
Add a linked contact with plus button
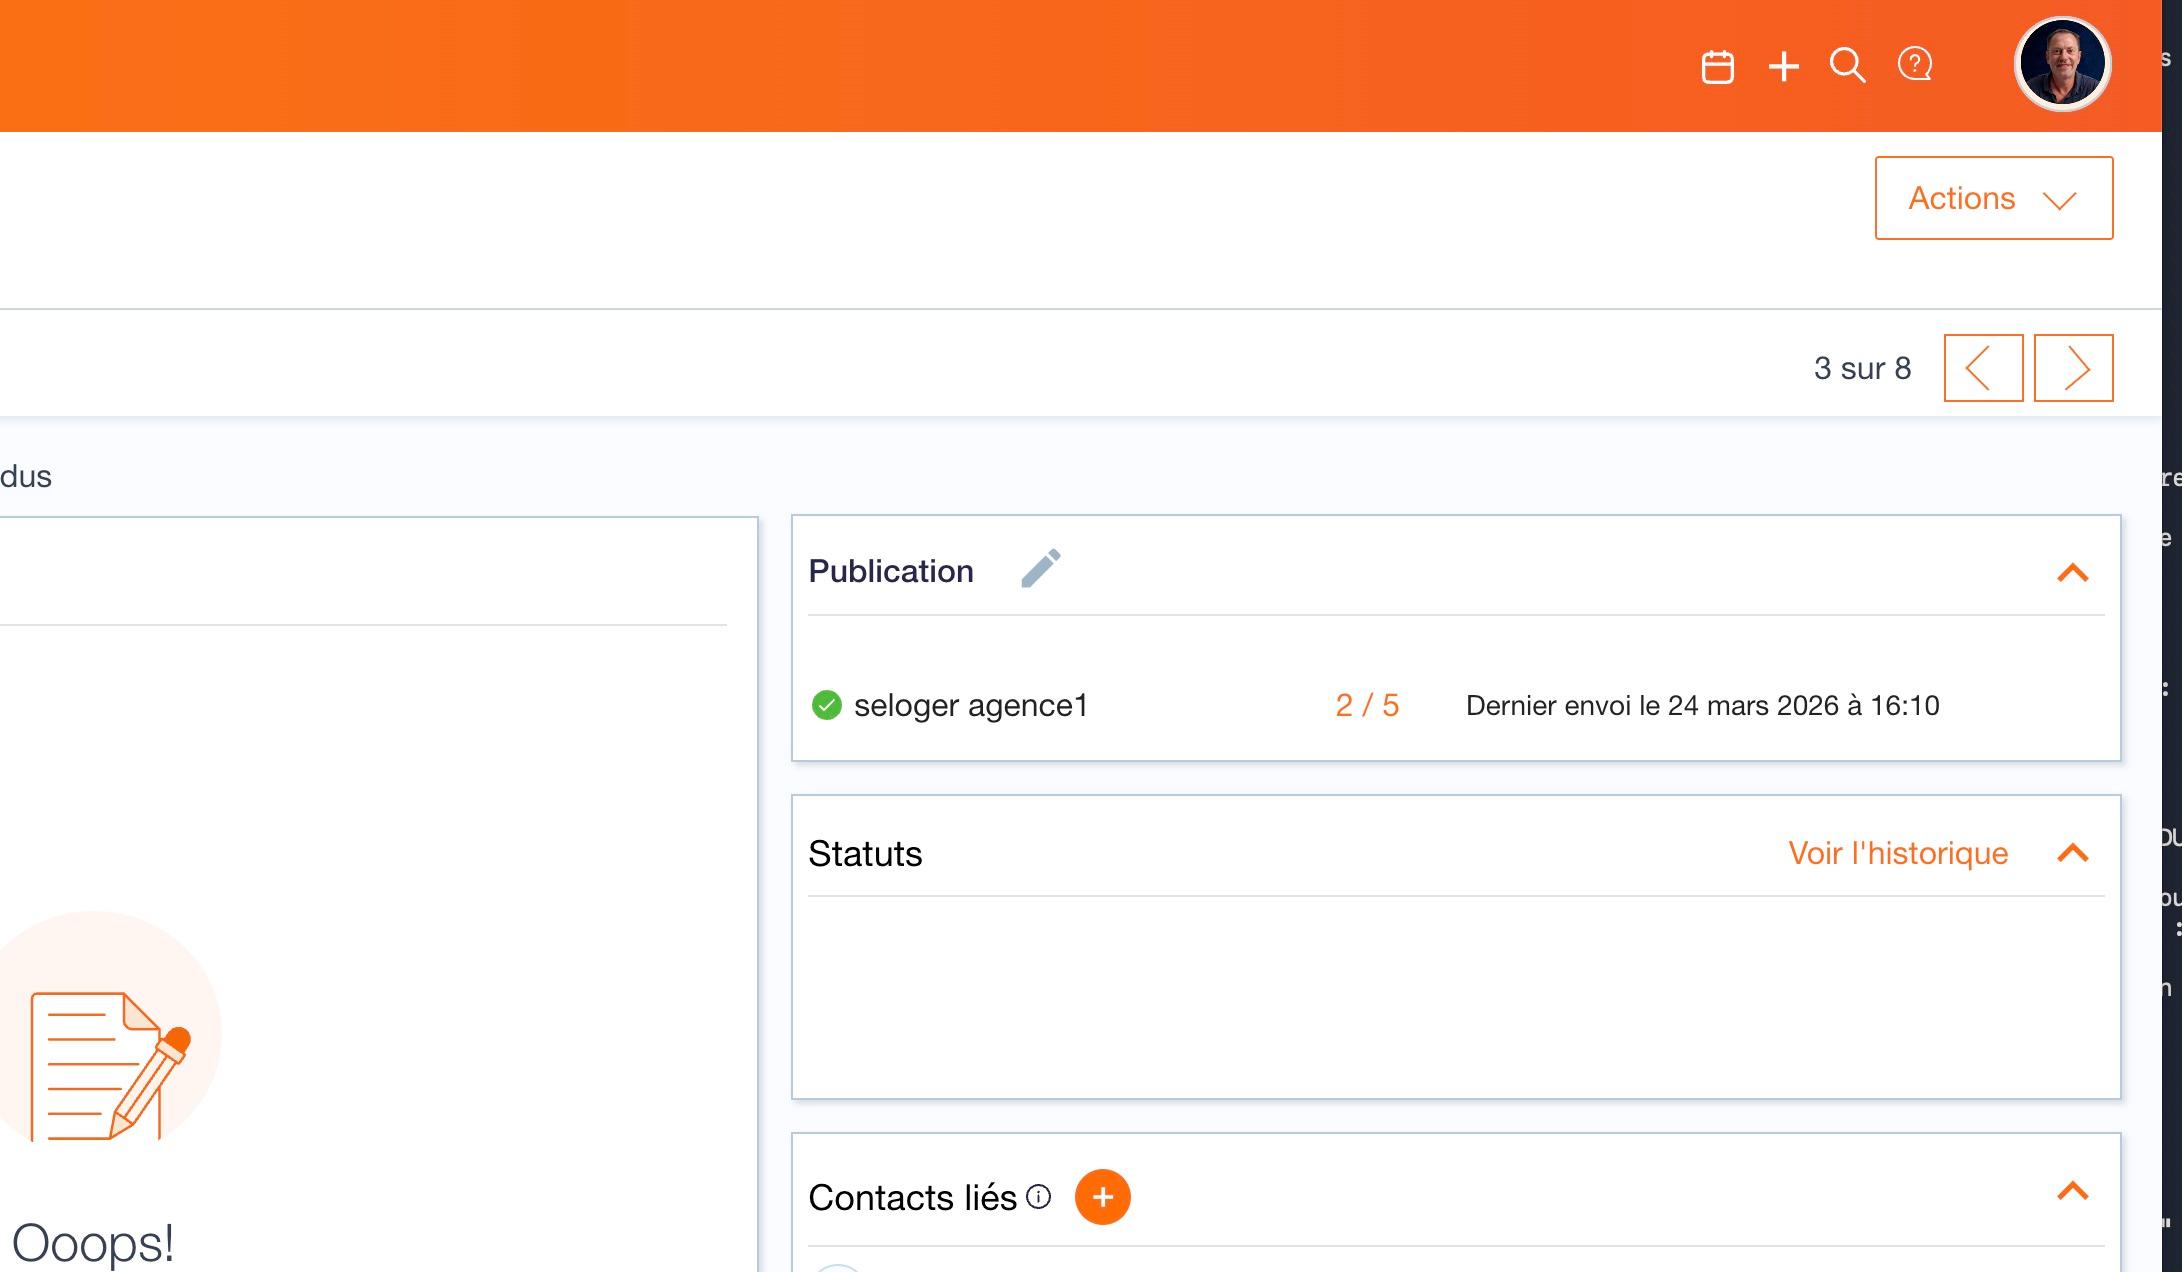point(1102,1197)
